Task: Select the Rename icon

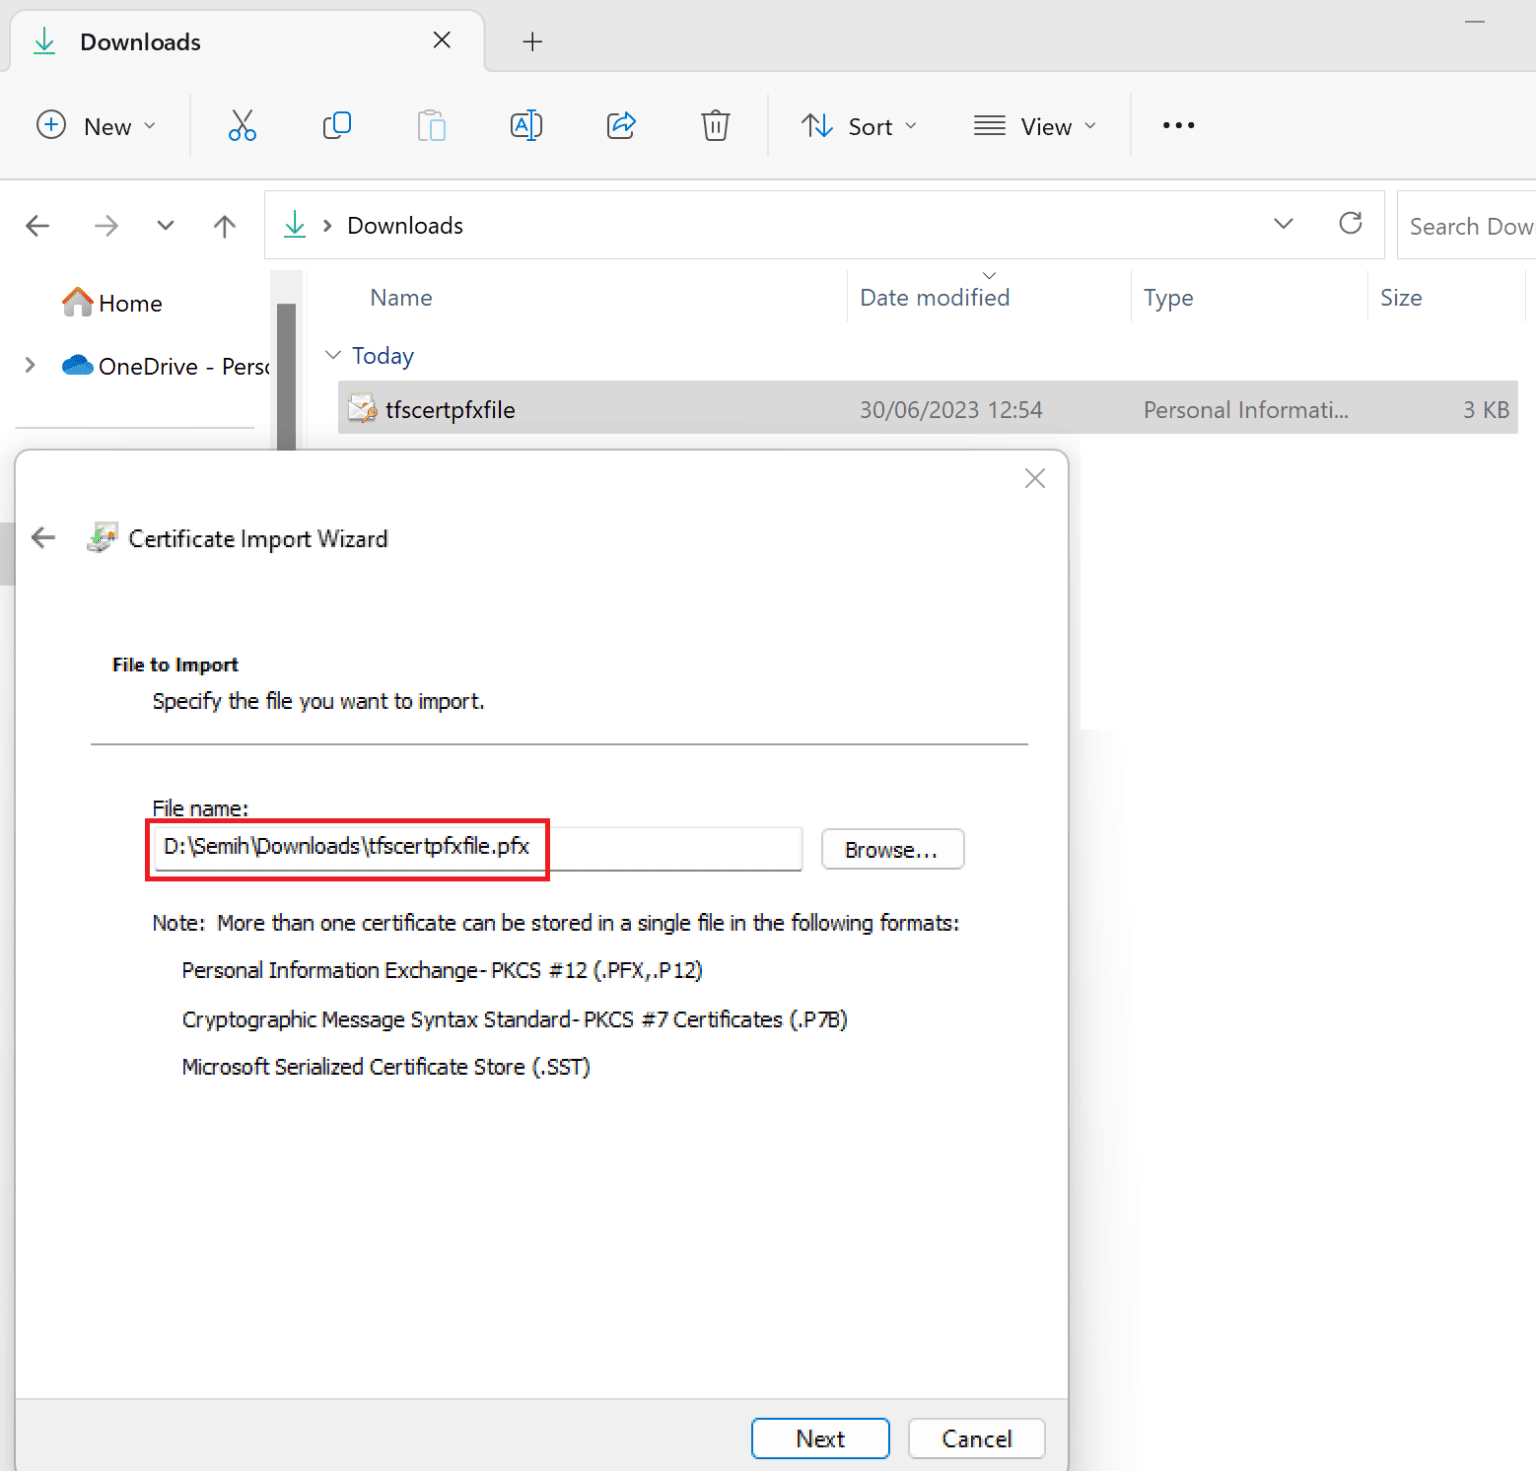Action: (526, 125)
